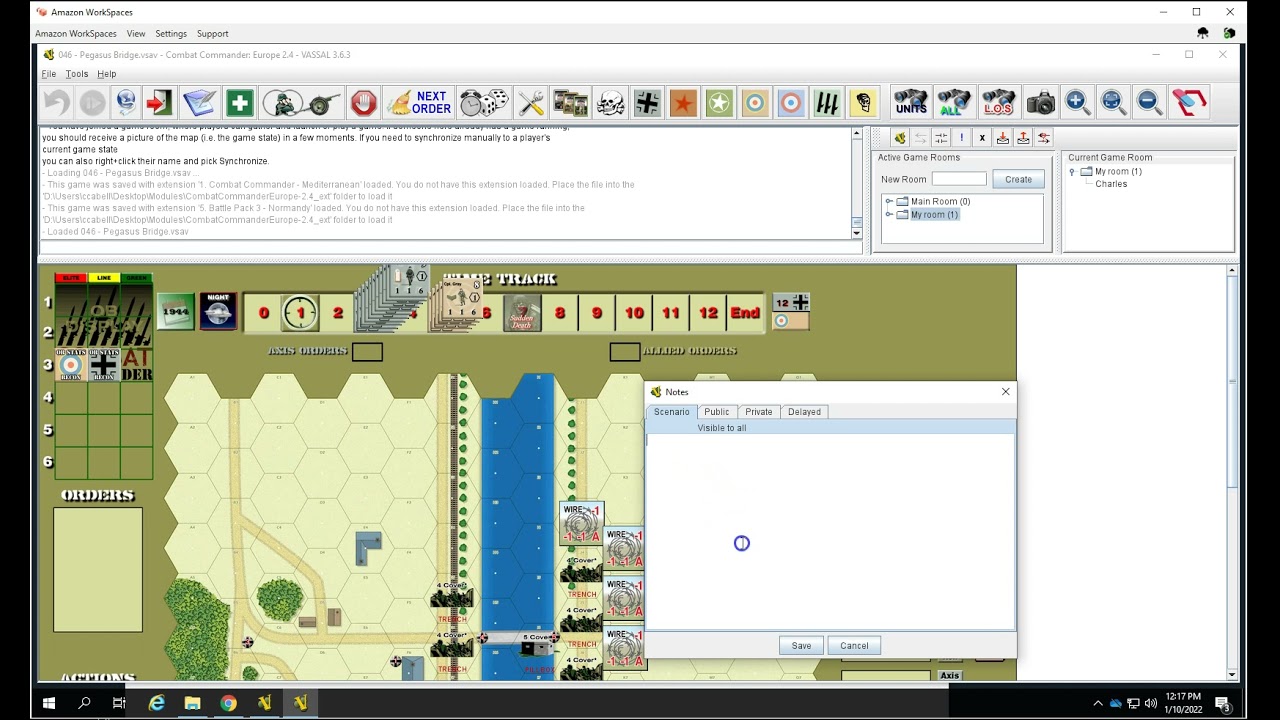Select Main Room (0) tree item
The width and height of the screenshot is (1280, 720).
click(x=940, y=202)
